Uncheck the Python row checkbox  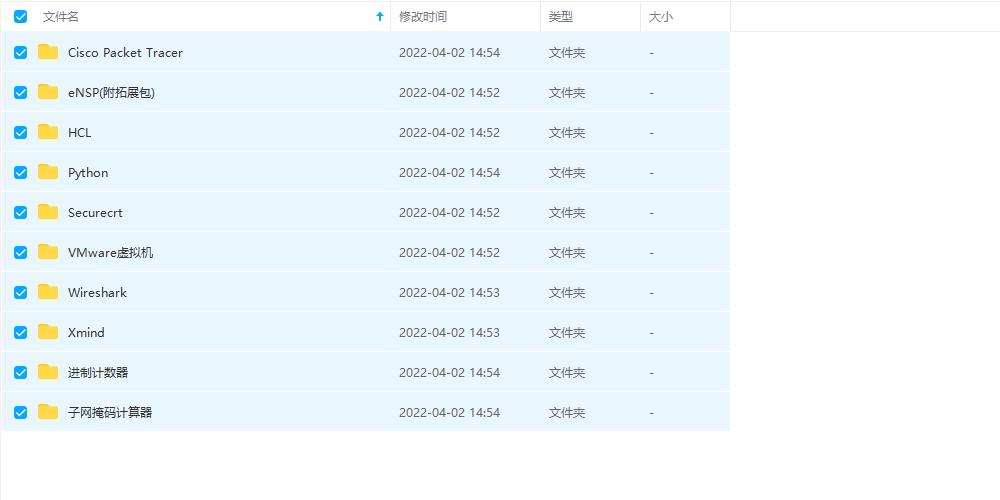[x=20, y=172]
